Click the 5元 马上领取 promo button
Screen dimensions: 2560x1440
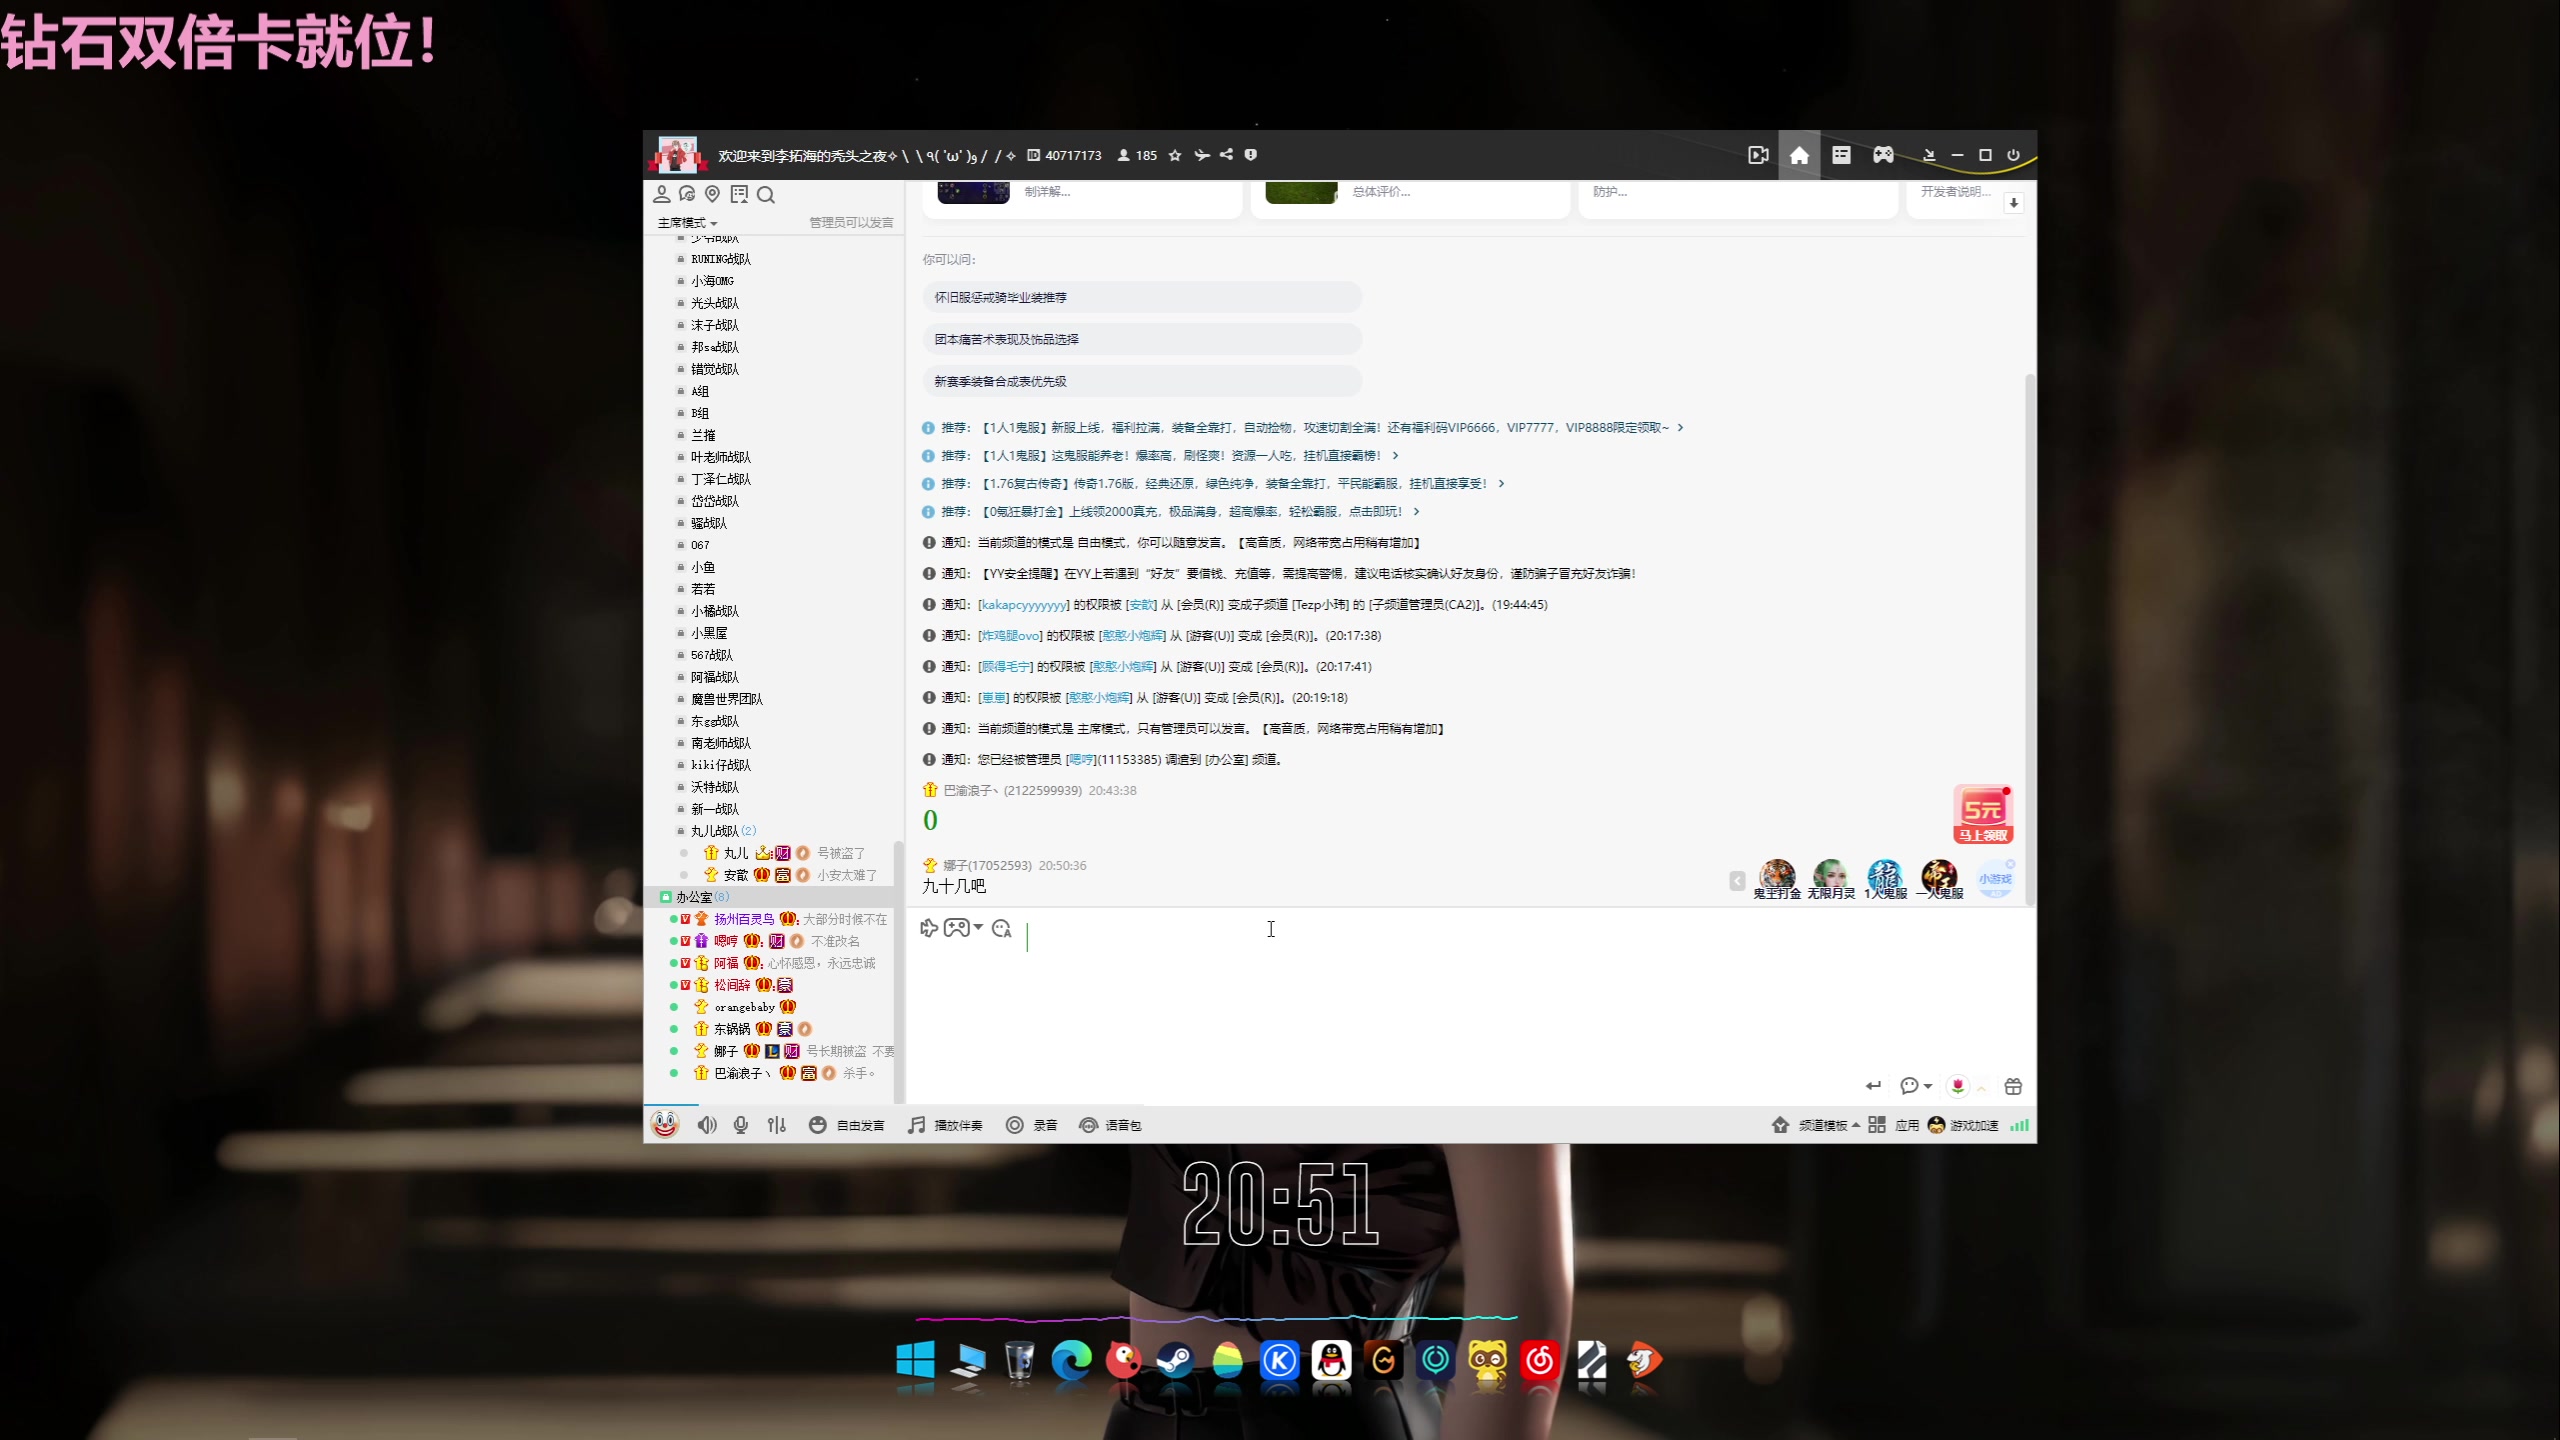[x=1982, y=815]
